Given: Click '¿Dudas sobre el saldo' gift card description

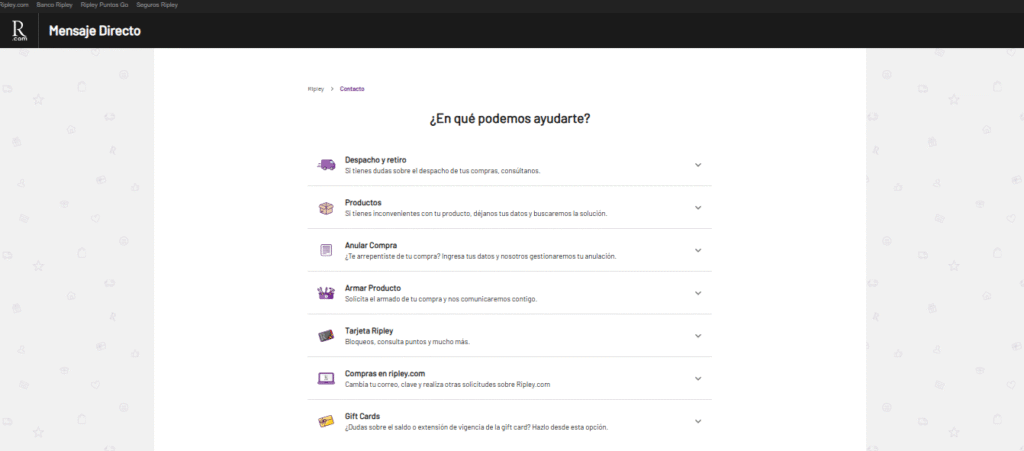Looking at the screenshot, I should click(477, 428).
